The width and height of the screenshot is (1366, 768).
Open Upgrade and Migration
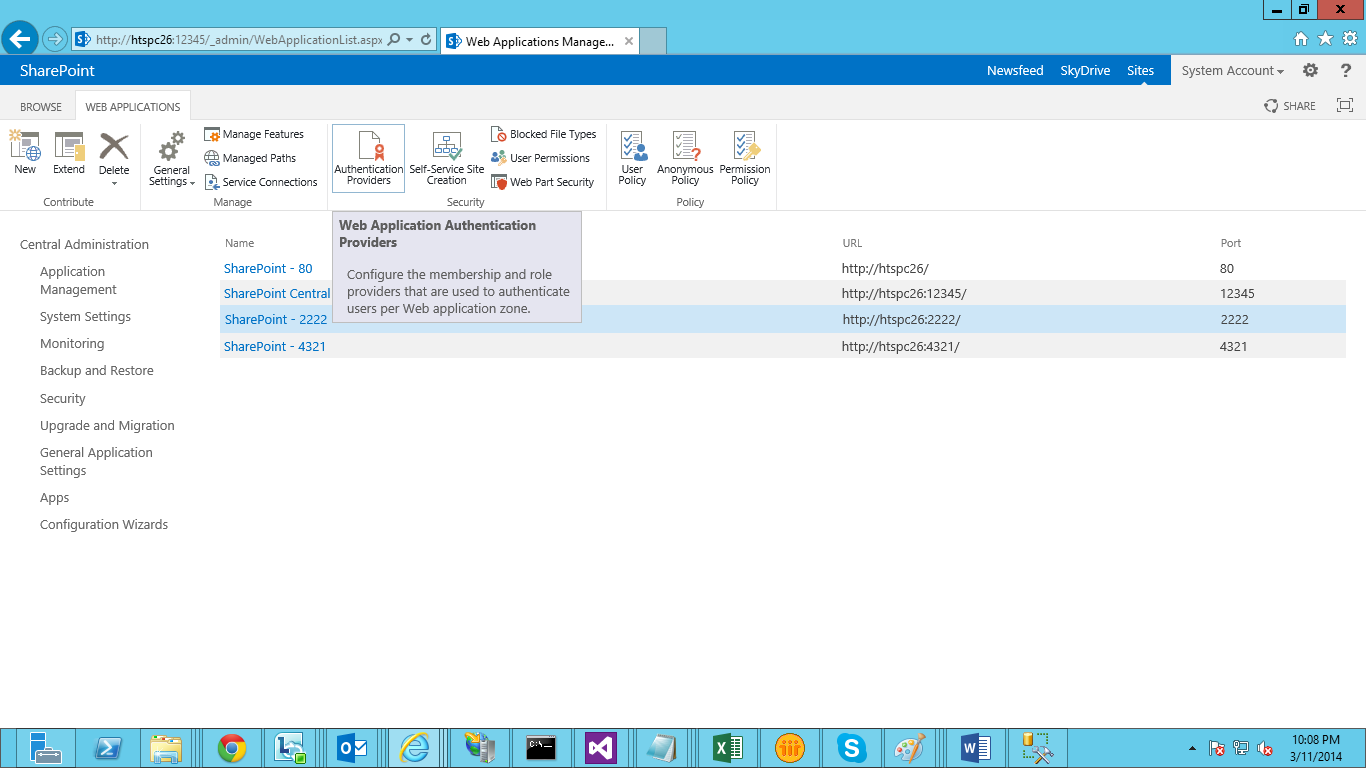click(107, 425)
